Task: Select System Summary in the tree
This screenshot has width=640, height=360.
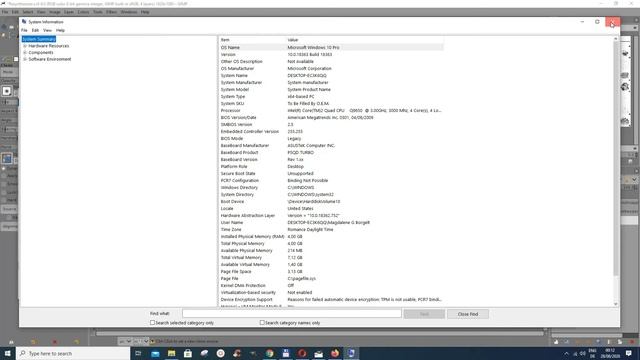Action: pos(39,39)
